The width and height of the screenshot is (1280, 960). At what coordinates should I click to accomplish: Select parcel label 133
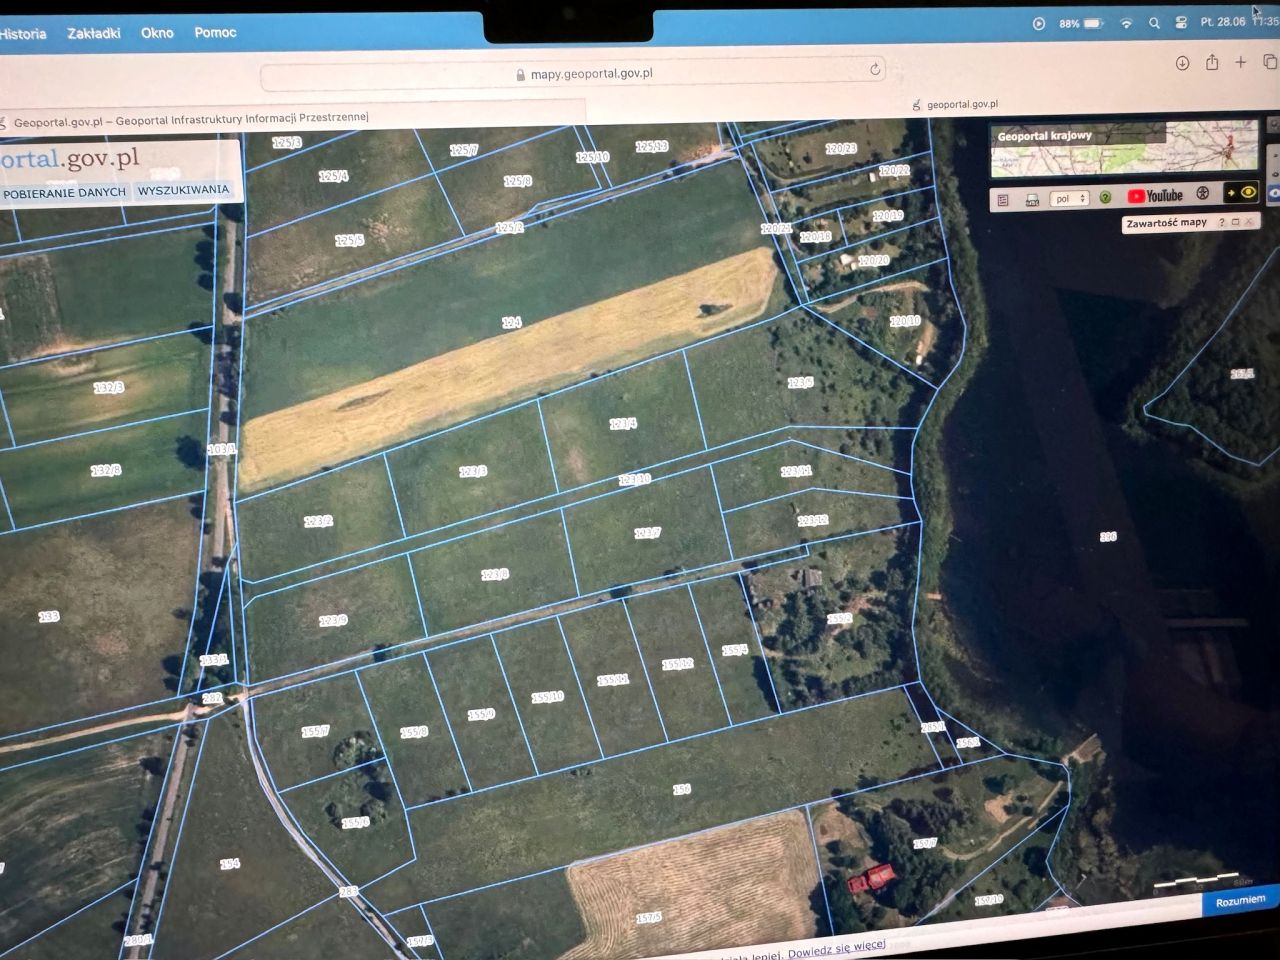coord(49,617)
